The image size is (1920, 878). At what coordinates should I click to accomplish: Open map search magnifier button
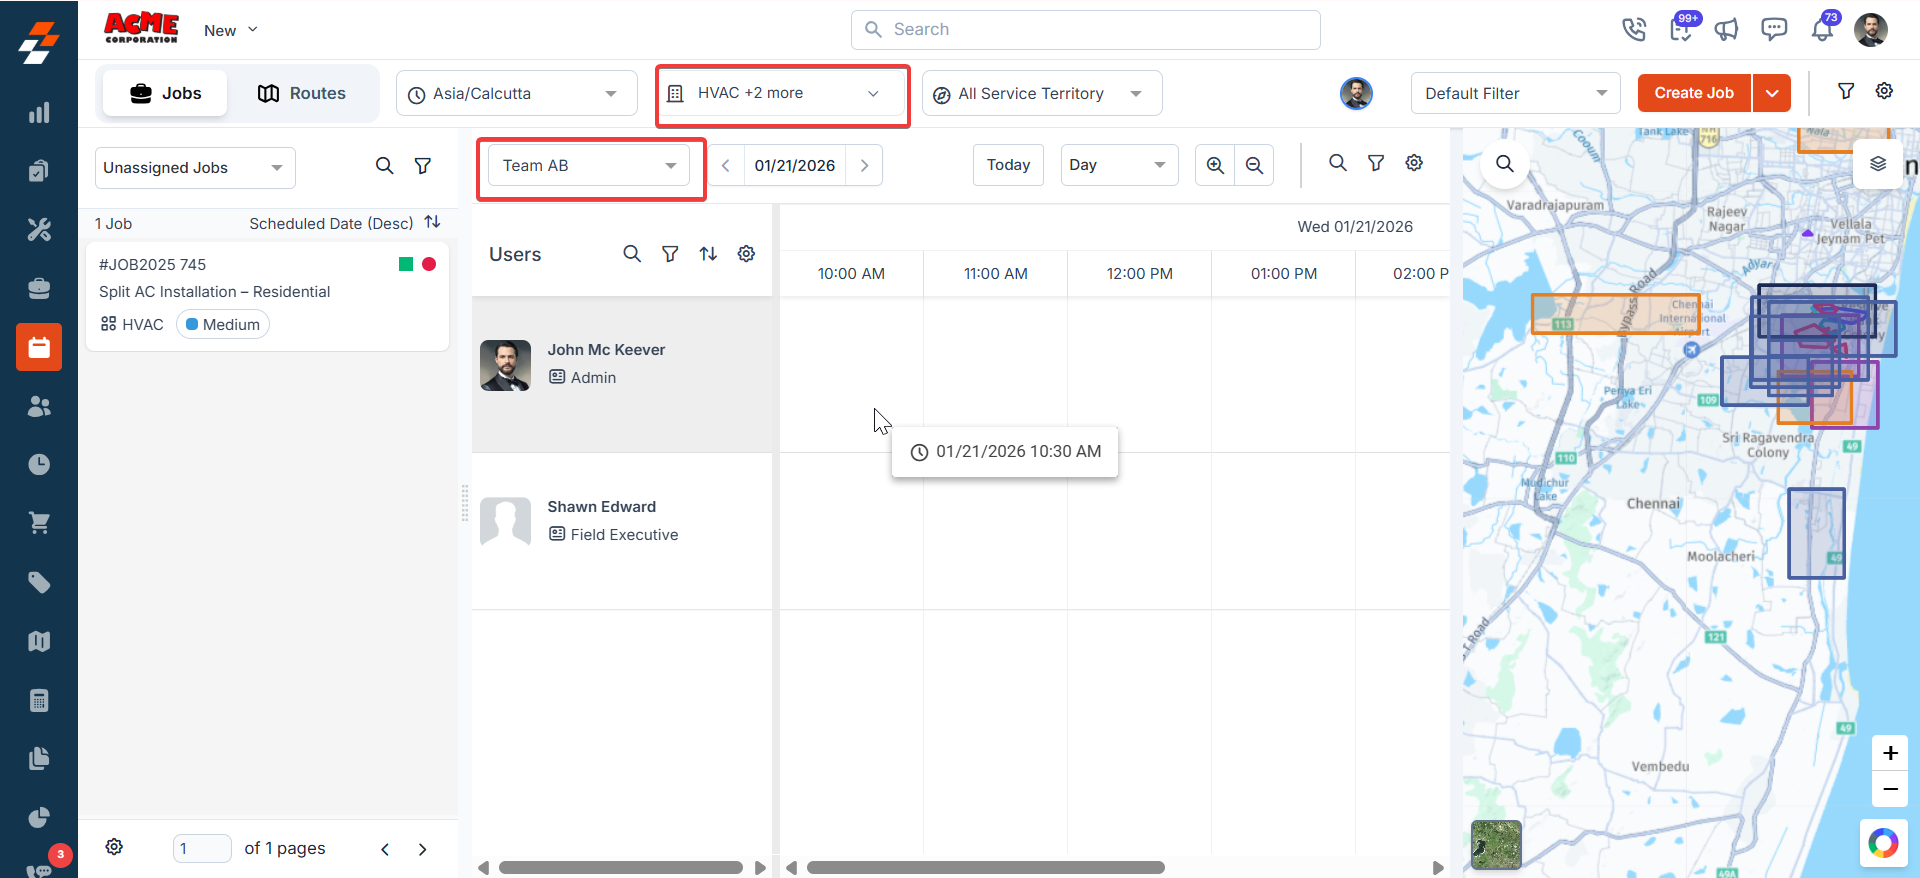tap(1505, 164)
